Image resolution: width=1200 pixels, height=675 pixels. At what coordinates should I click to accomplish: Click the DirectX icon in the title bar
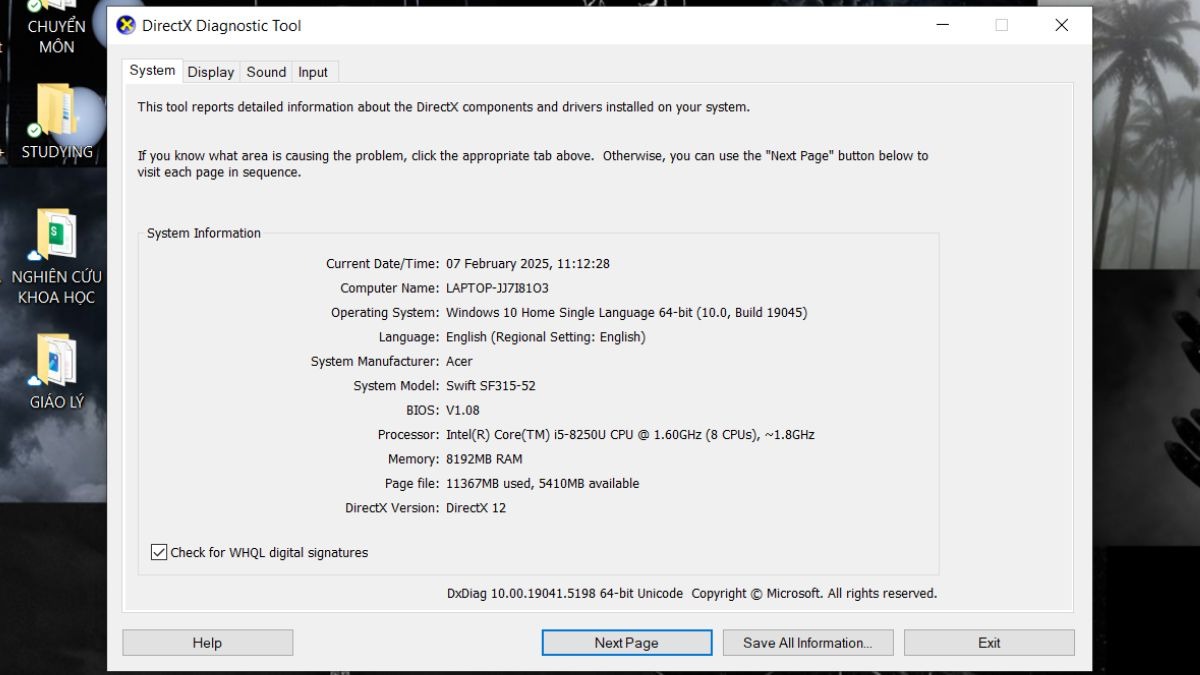(x=126, y=25)
